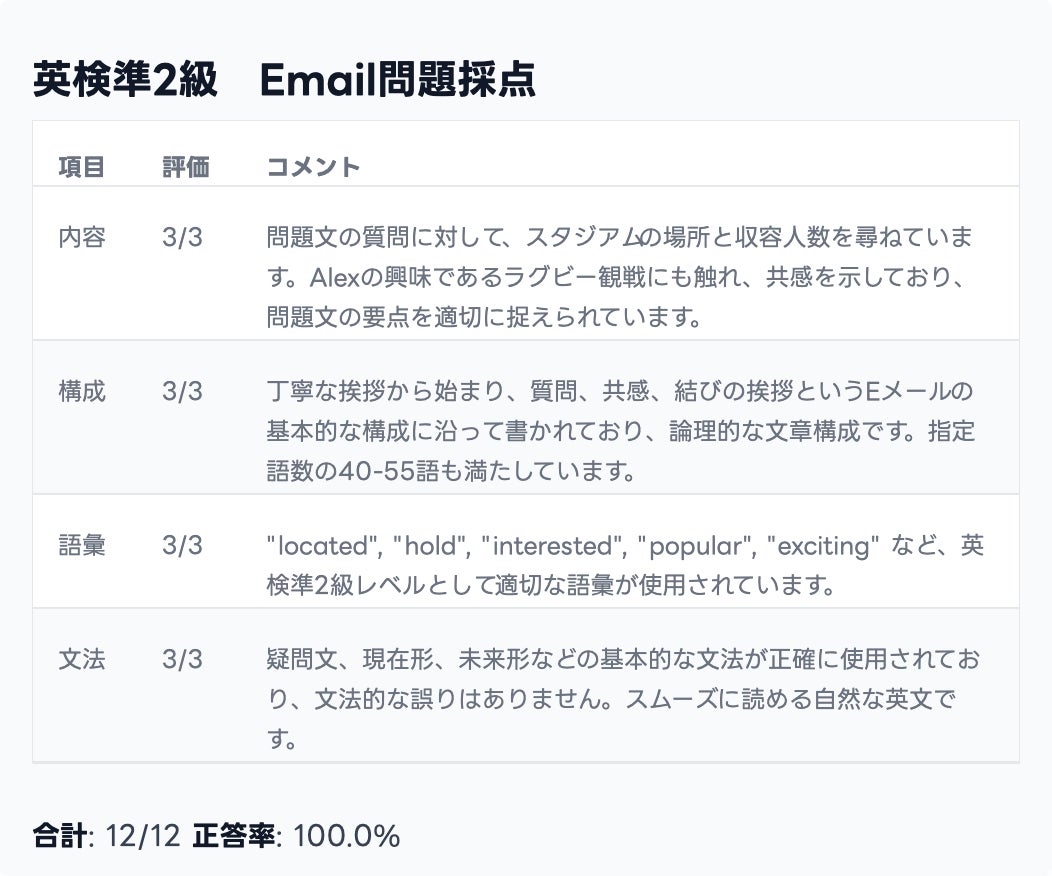
Task: Select the コメント column header
Action: (313, 167)
